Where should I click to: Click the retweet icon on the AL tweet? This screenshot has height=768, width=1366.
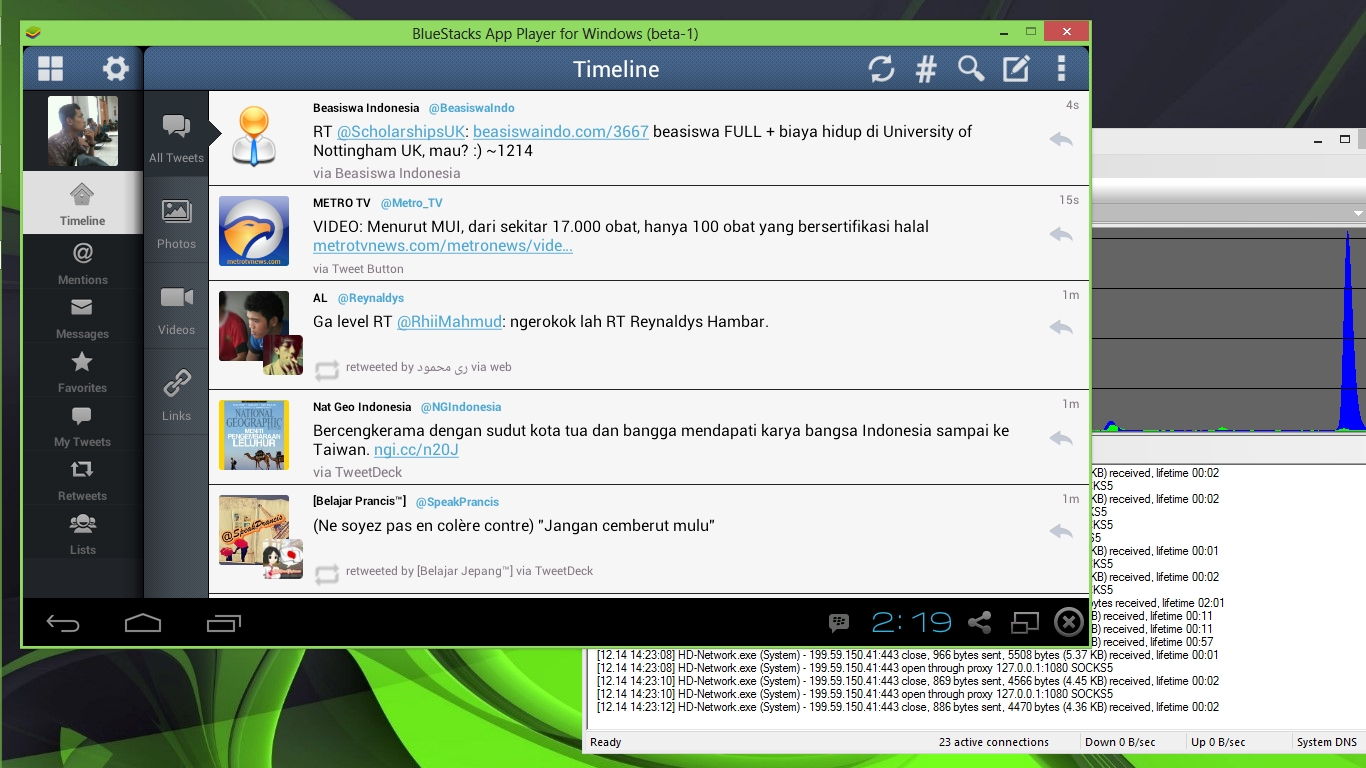pos(327,369)
